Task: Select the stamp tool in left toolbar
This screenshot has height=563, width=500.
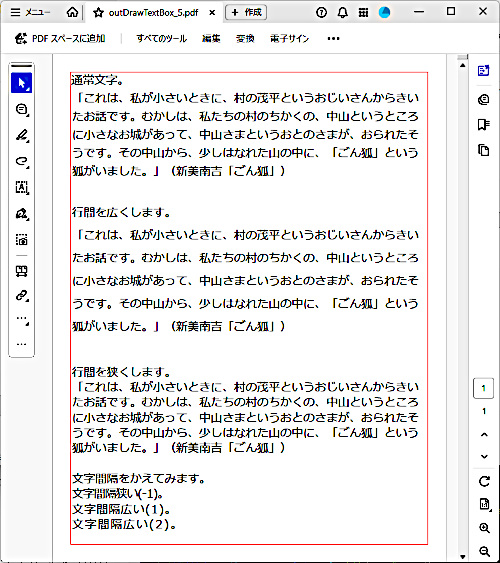Action: pyautogui.click(x=22, y=271)
